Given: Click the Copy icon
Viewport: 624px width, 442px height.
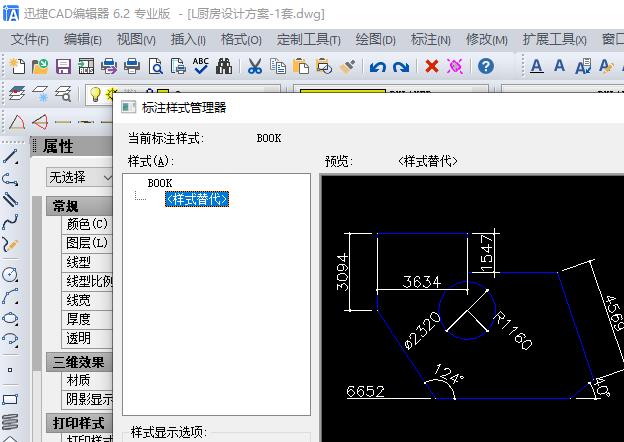Looking at the screenshot, I should tap(278, 66).
